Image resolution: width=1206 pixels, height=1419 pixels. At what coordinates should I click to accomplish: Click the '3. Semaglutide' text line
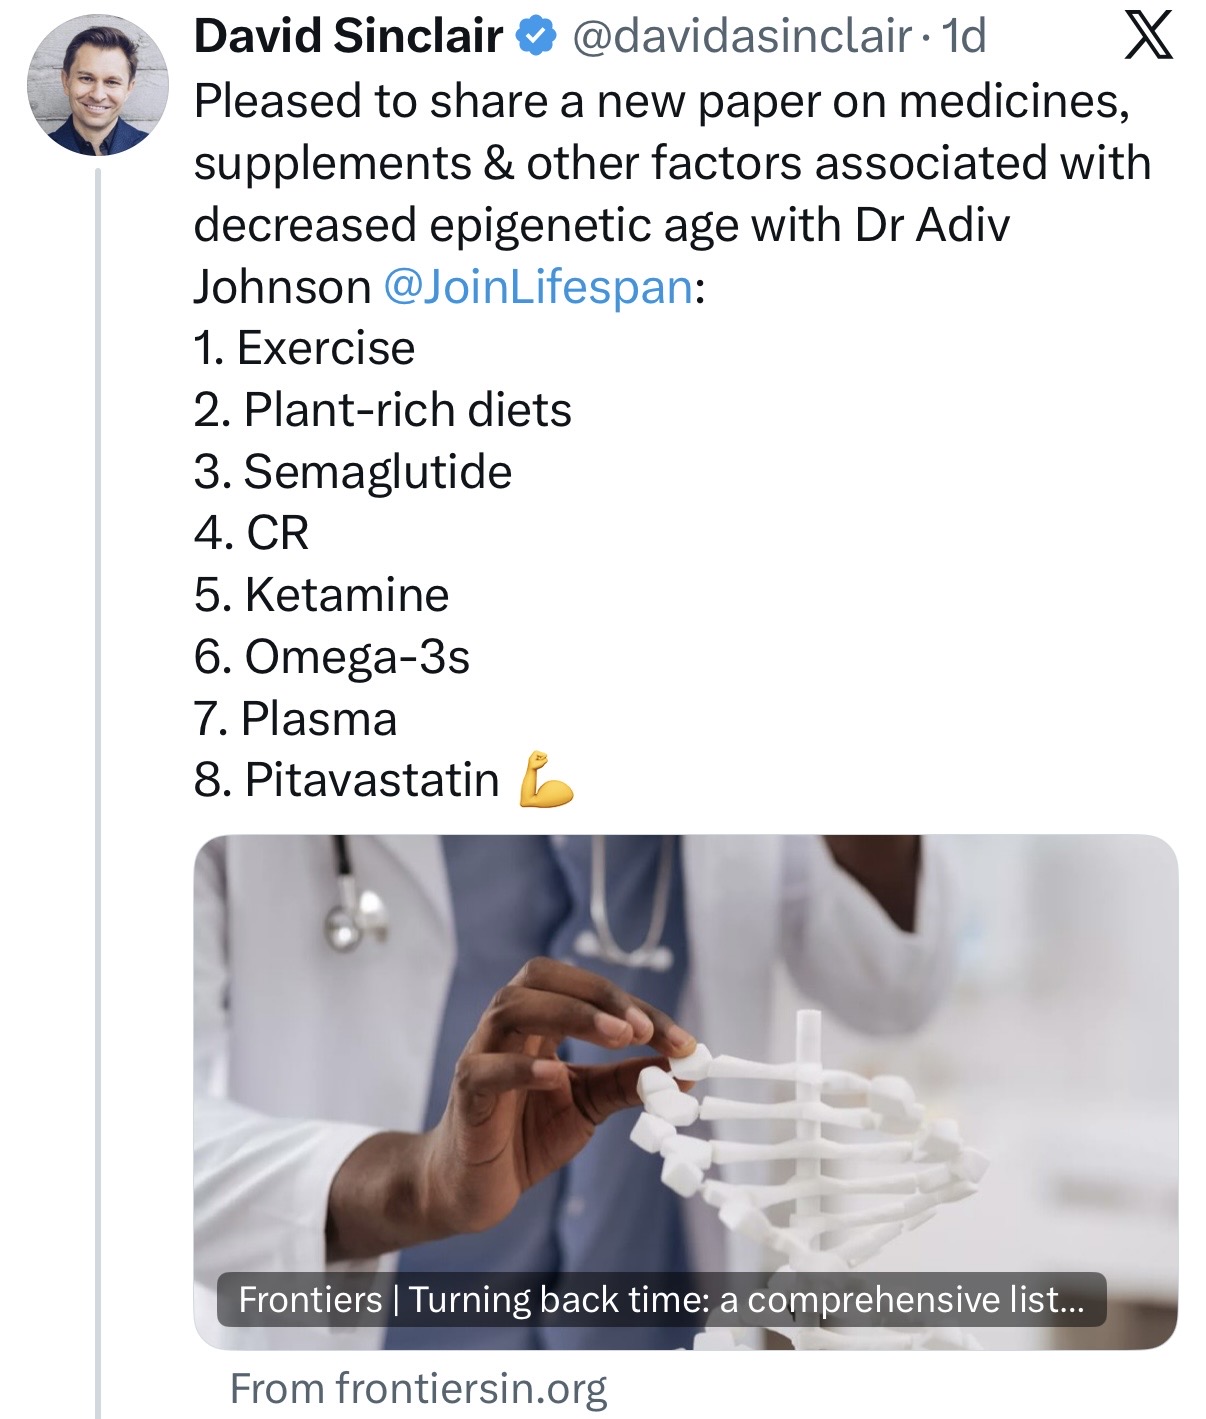(353, 472)
